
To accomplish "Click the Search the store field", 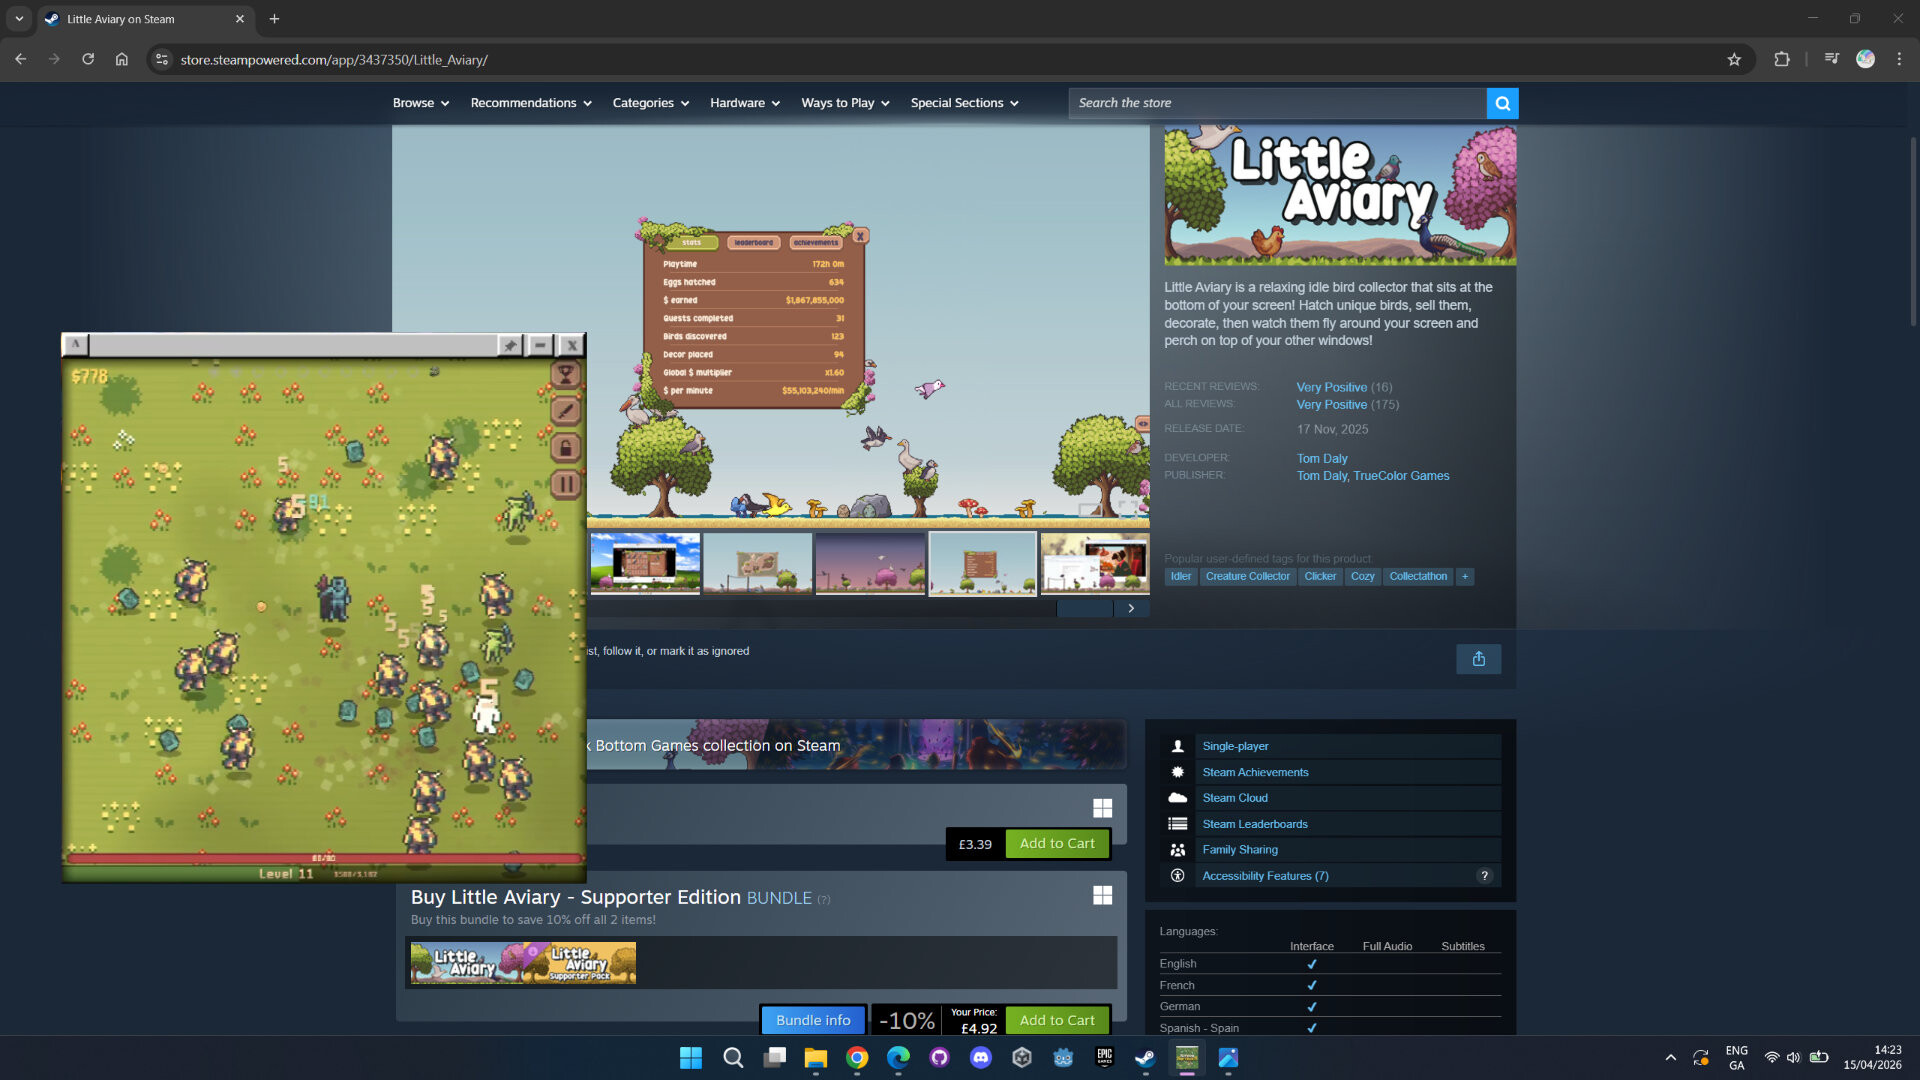I will (x=1278, y=103).
